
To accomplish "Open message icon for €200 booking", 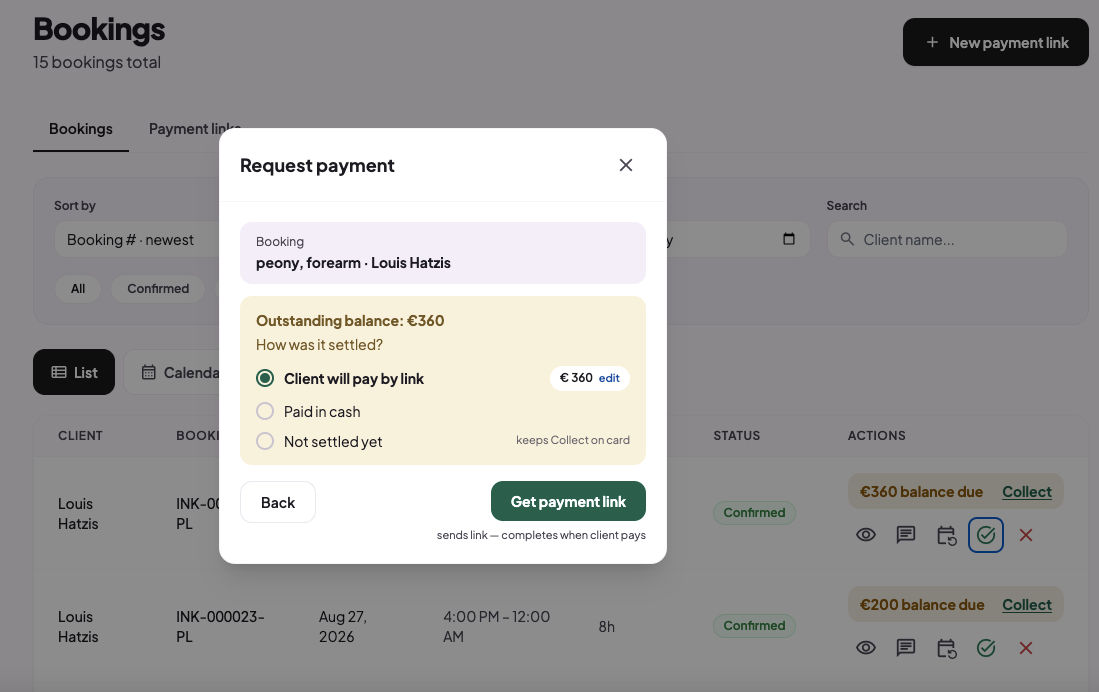I will pos(906,648).
